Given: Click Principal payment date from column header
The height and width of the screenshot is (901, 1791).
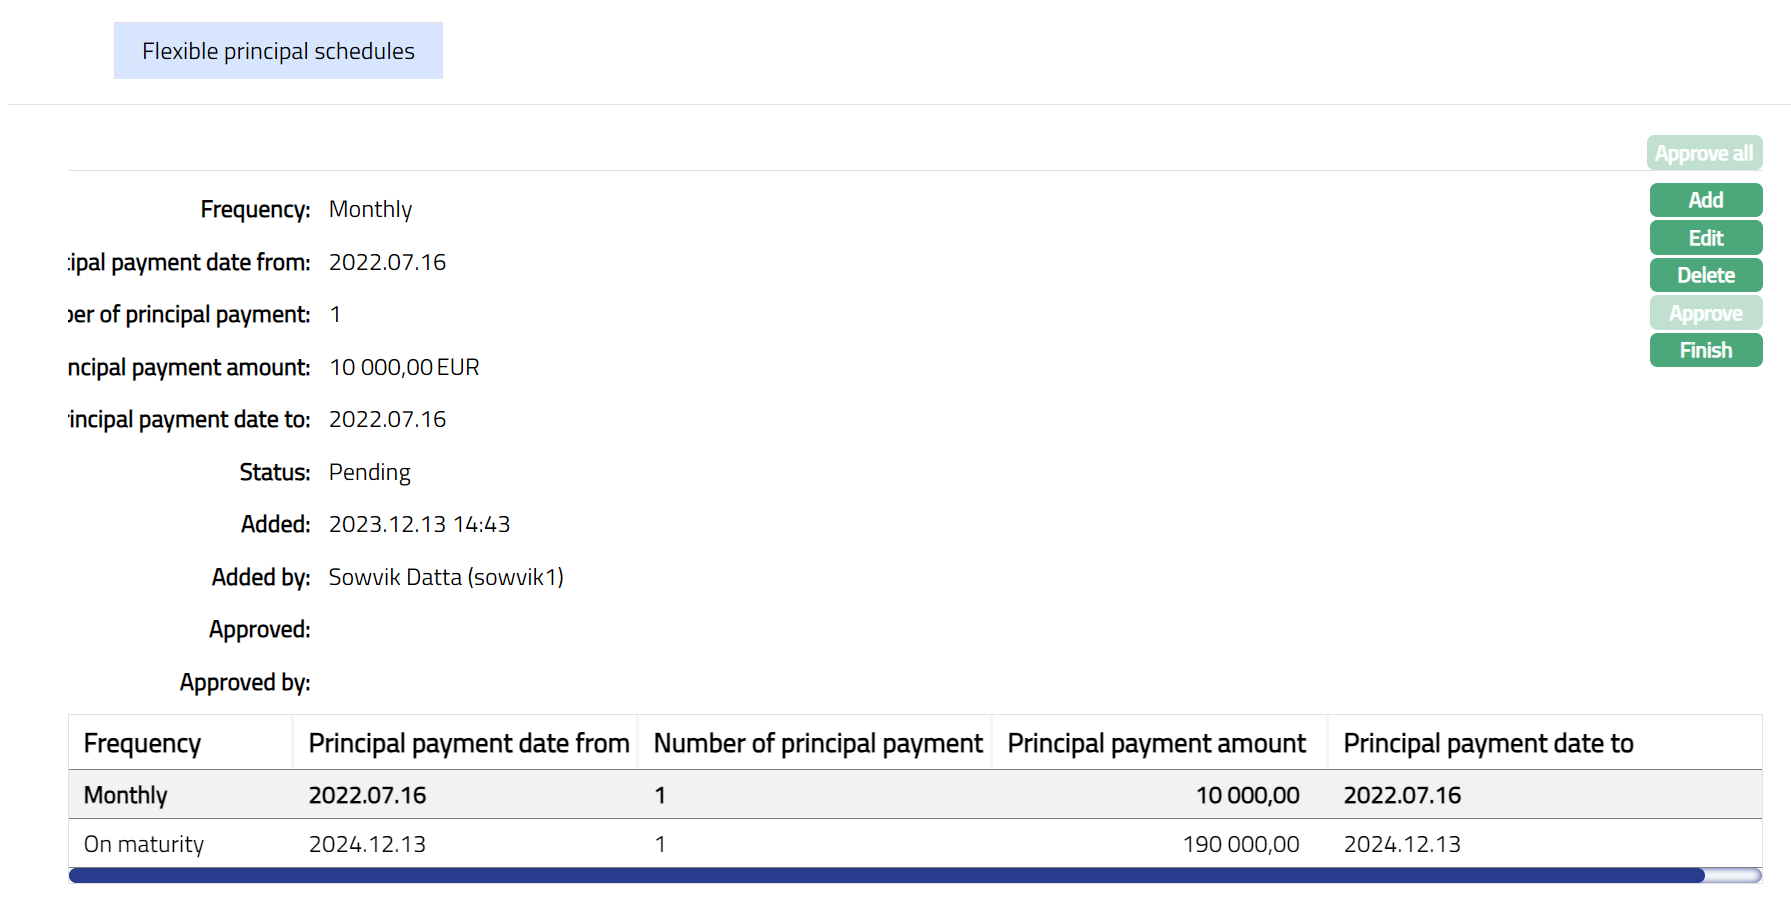Looking at the screenshot, I should click(x=468, y=743).
